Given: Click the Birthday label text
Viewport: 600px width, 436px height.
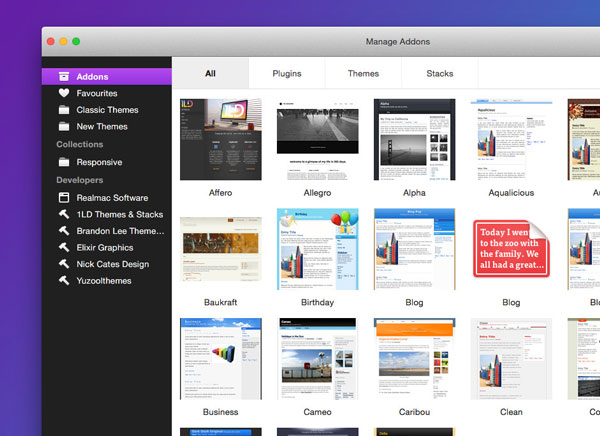Looking at the screenshot, I should click(x=317, y=302).
